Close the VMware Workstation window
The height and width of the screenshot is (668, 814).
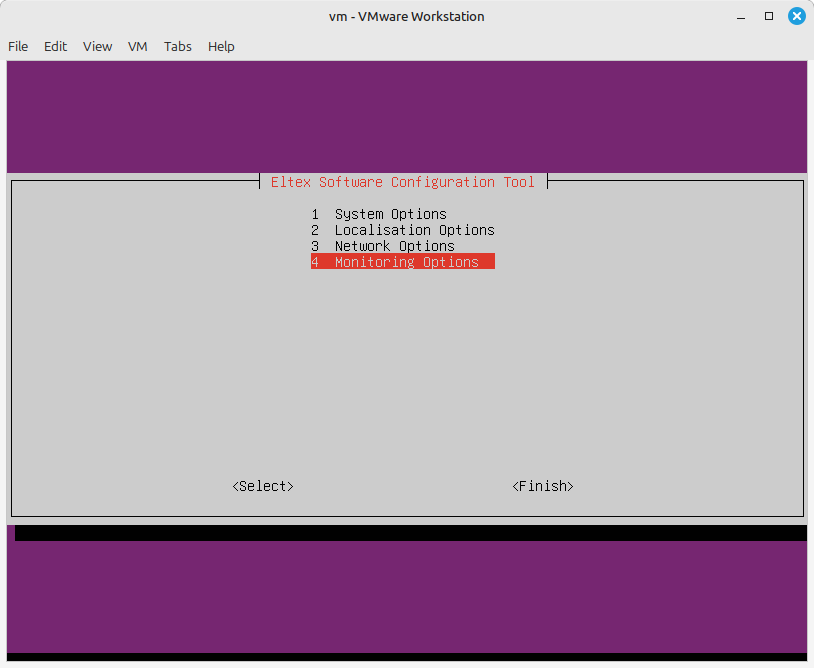797,16
